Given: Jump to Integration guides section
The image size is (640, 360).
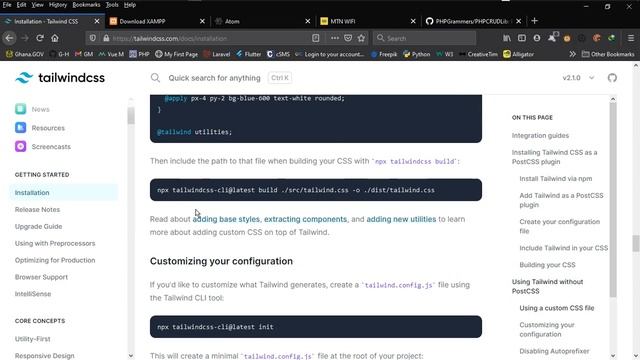Looking at the screenshot, I should point(540,136).
